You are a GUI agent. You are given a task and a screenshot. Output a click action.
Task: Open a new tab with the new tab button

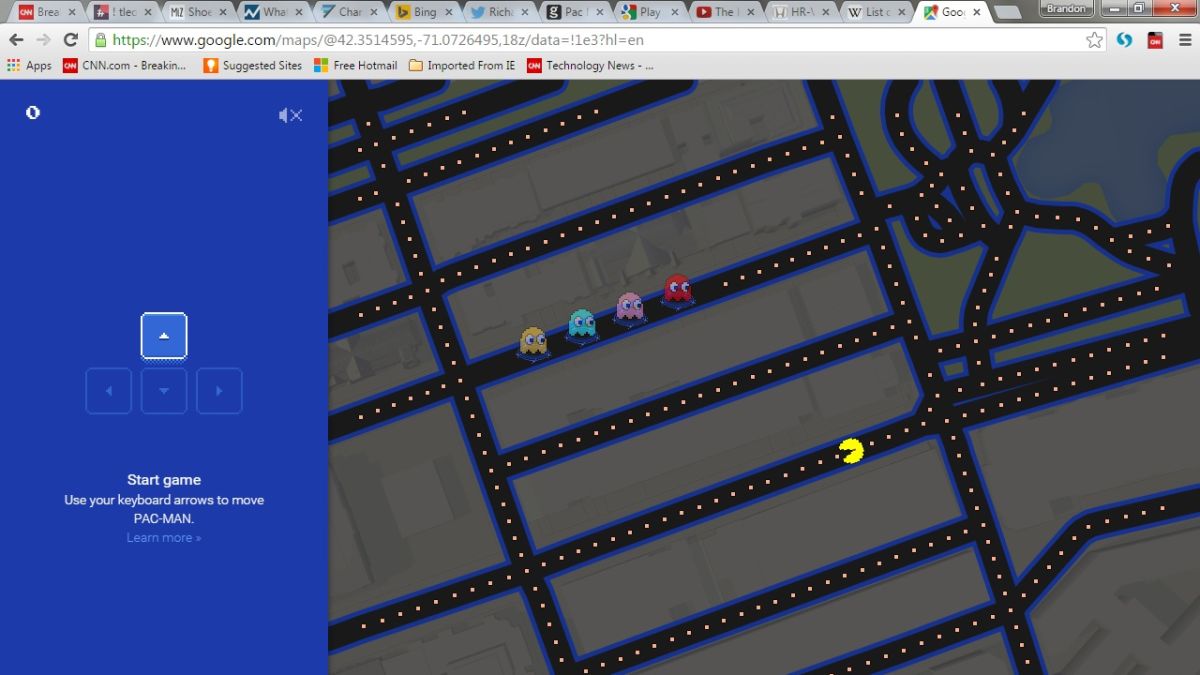[1008, 13]
